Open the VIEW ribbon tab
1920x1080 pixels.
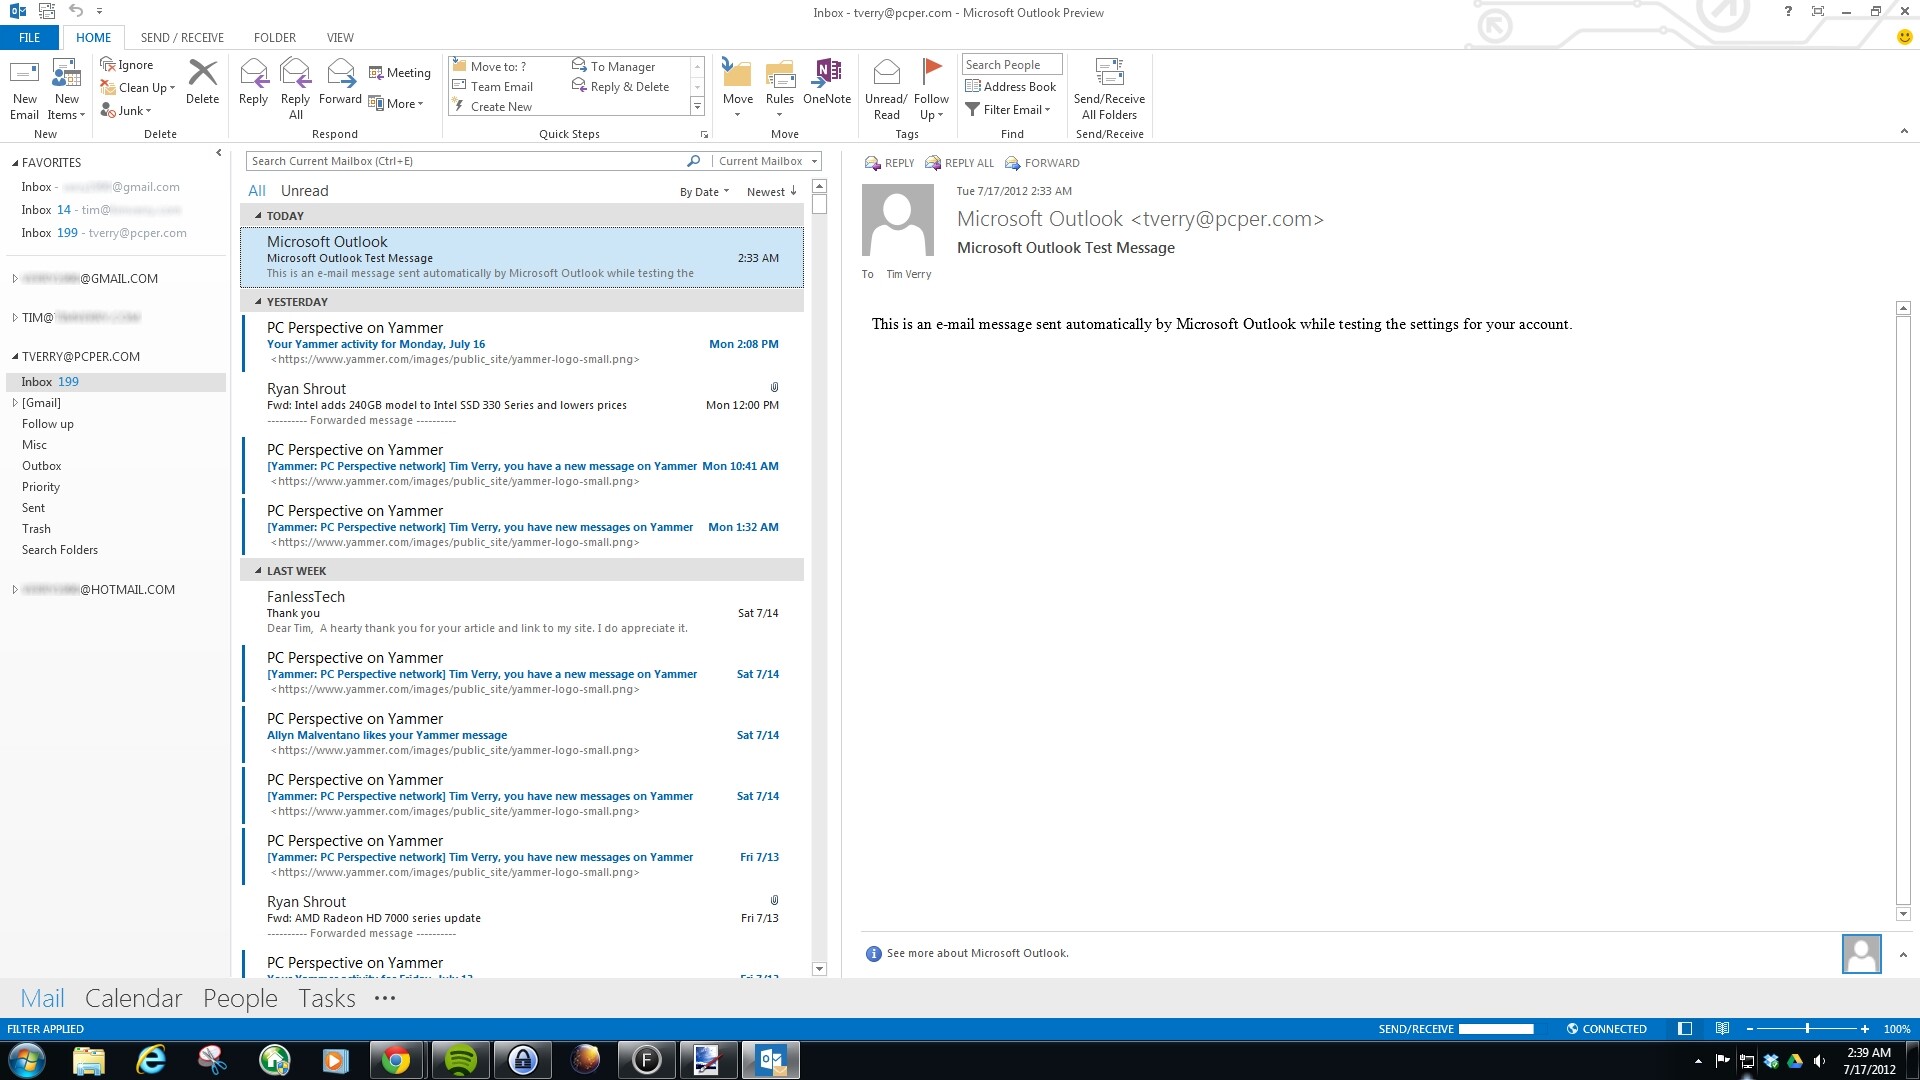(x=340, y=38)
